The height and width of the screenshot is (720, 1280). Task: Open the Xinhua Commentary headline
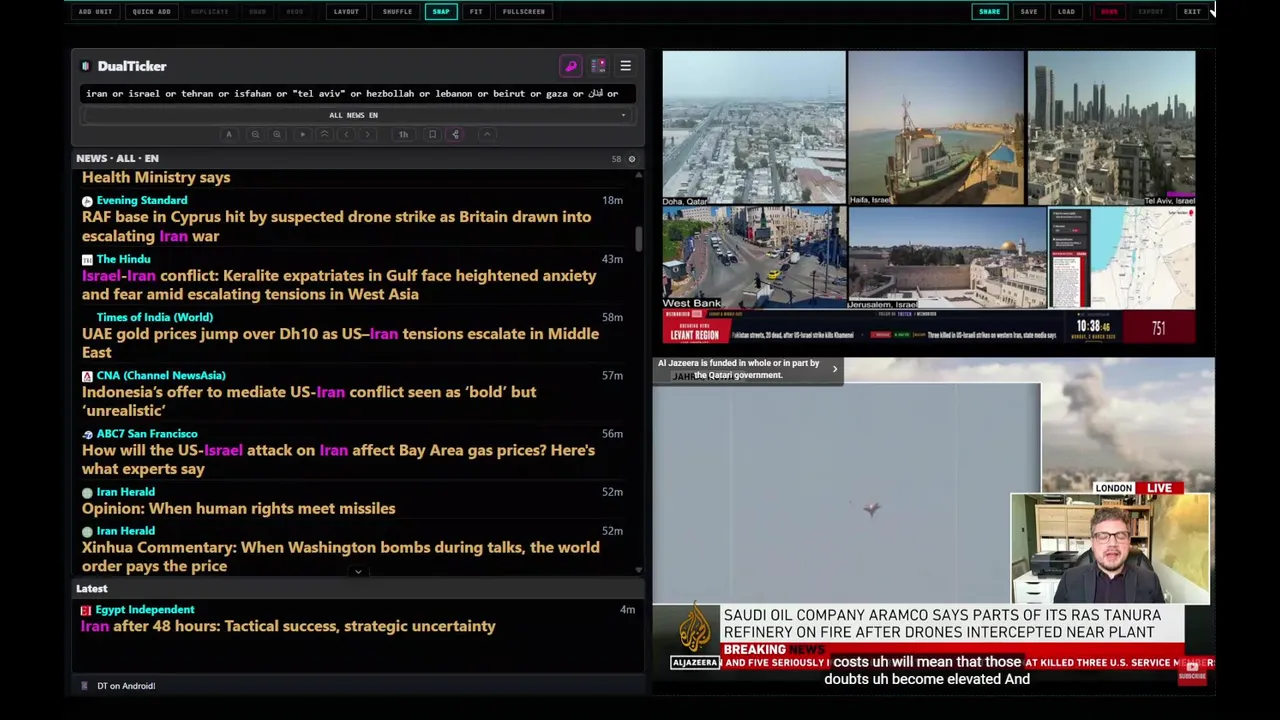(x=341, y=556)
